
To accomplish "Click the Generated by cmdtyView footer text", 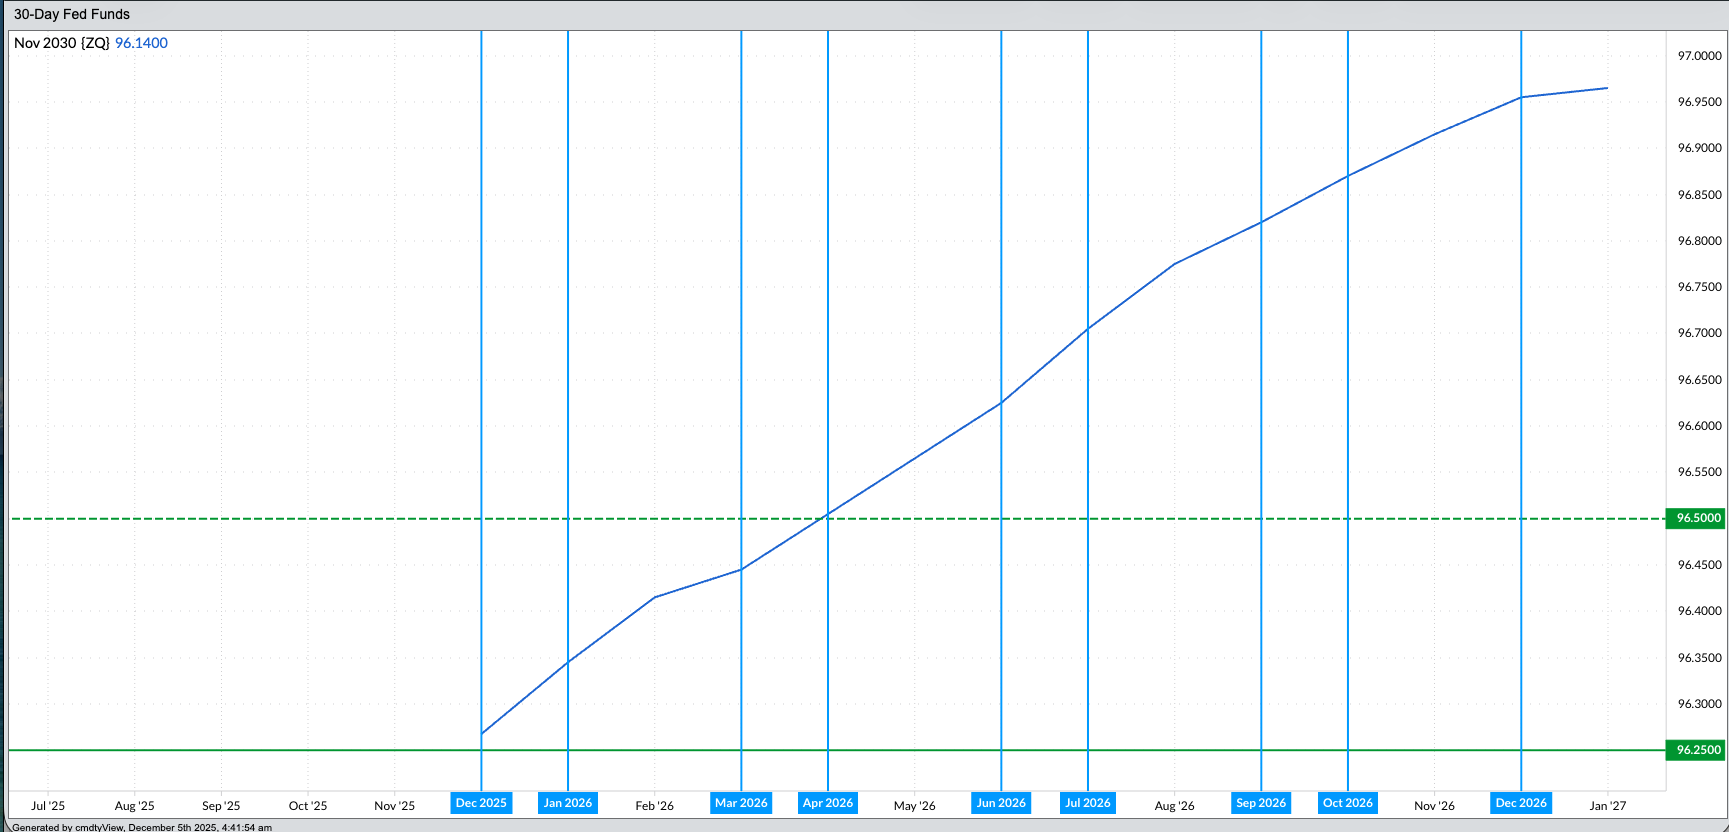I will [141, 827].
